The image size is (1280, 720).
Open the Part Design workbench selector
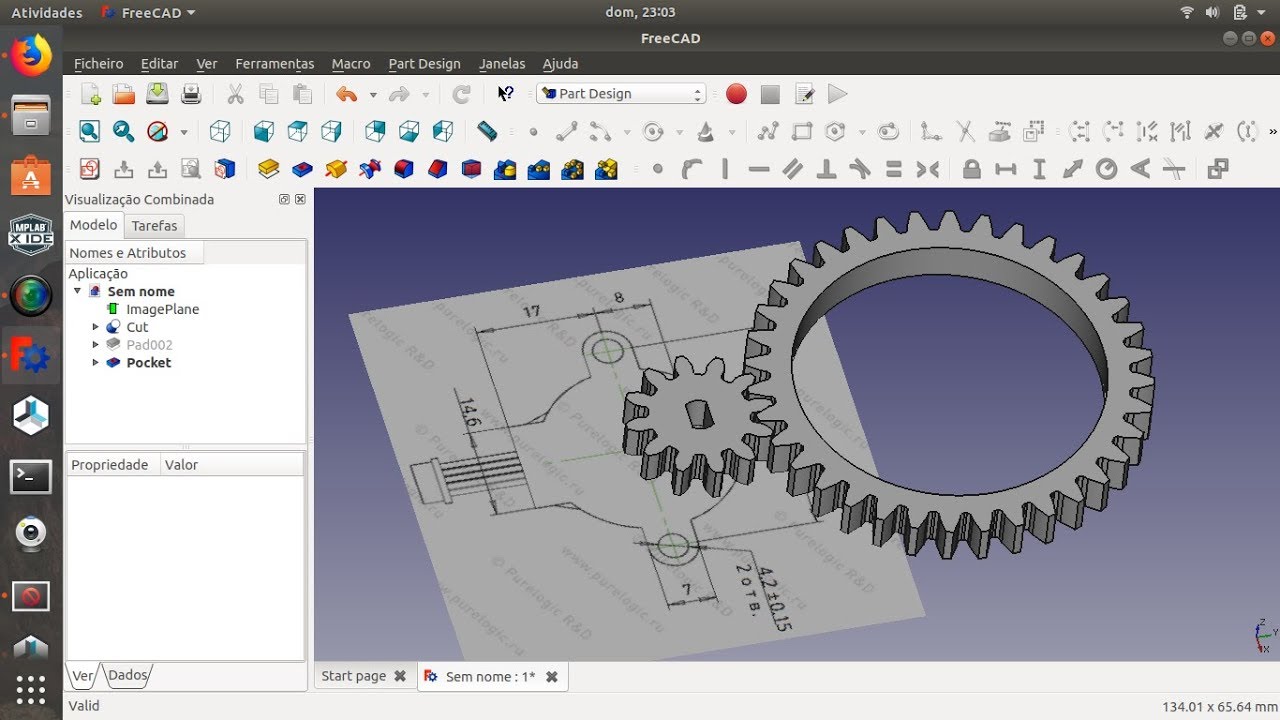[621, 94]
